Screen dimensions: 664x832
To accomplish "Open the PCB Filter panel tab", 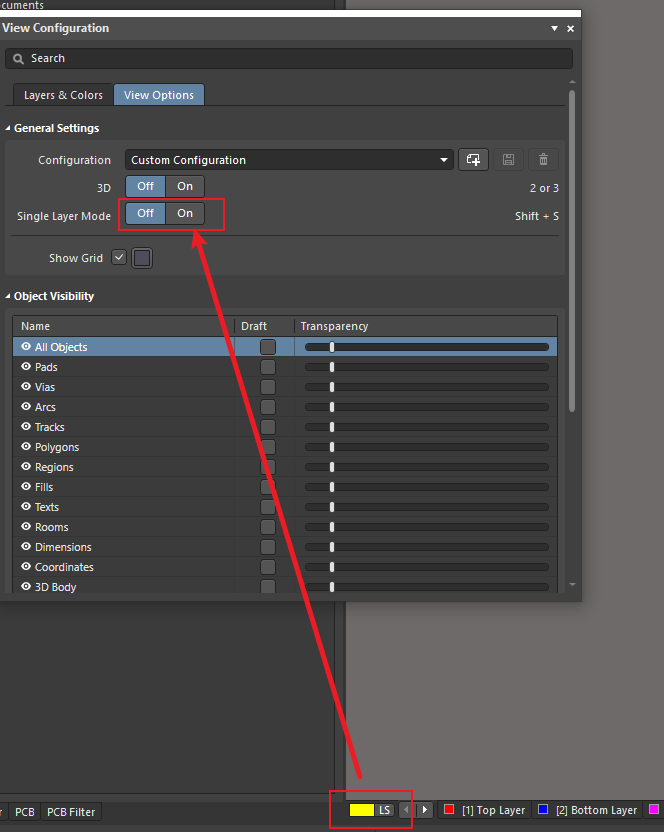I will tap(71, 812).
